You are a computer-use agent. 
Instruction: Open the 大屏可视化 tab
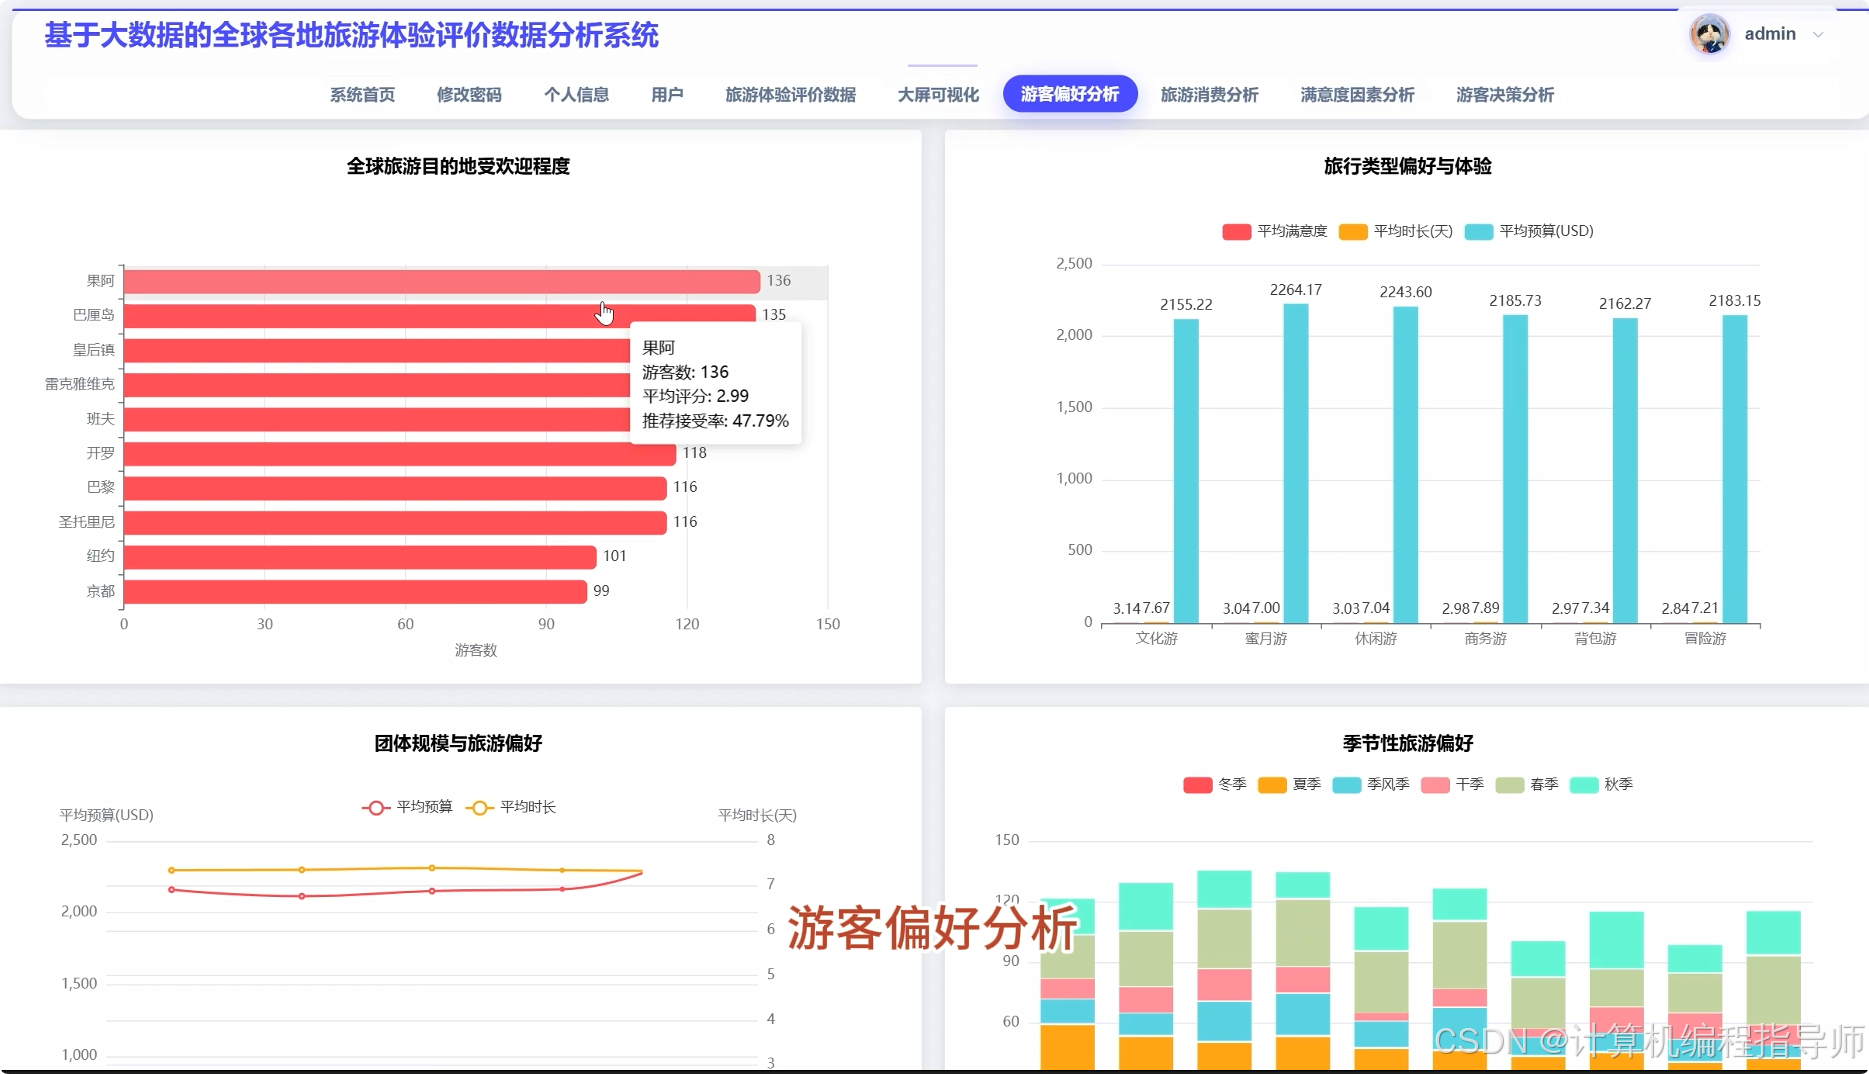pyautogui.click(x=937, y=93)
